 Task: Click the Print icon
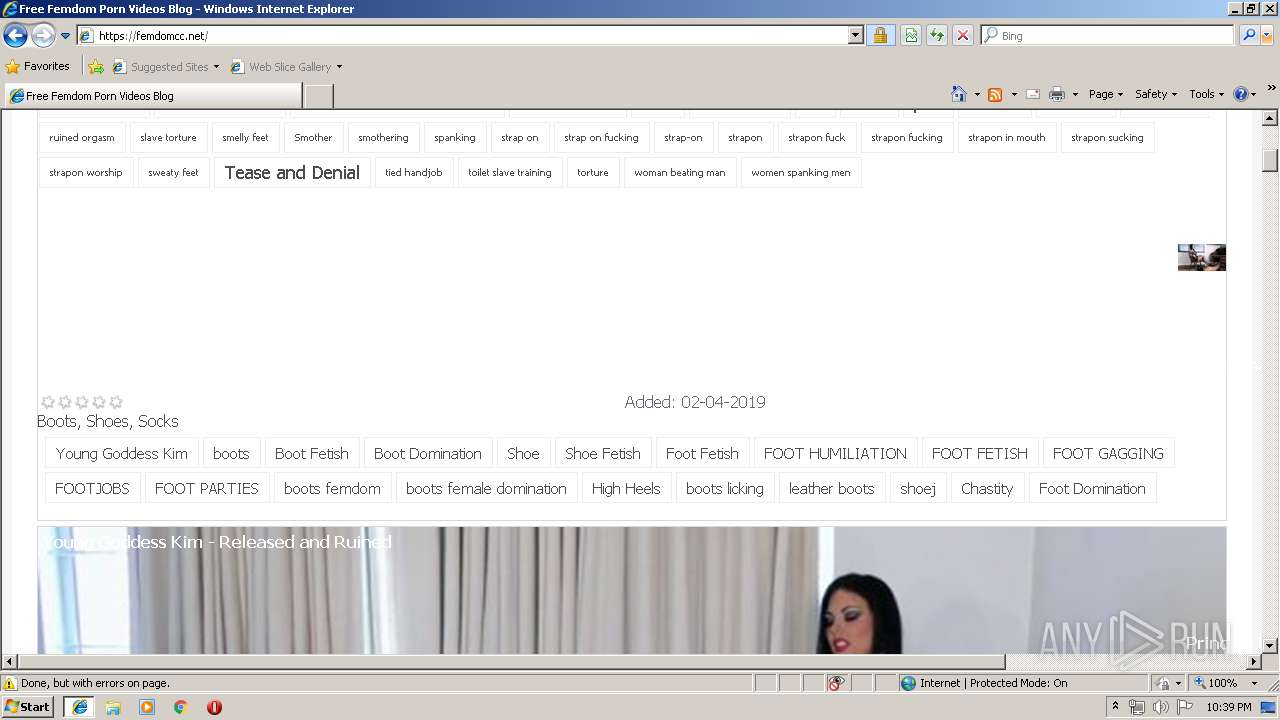(x=1056, y=94)
